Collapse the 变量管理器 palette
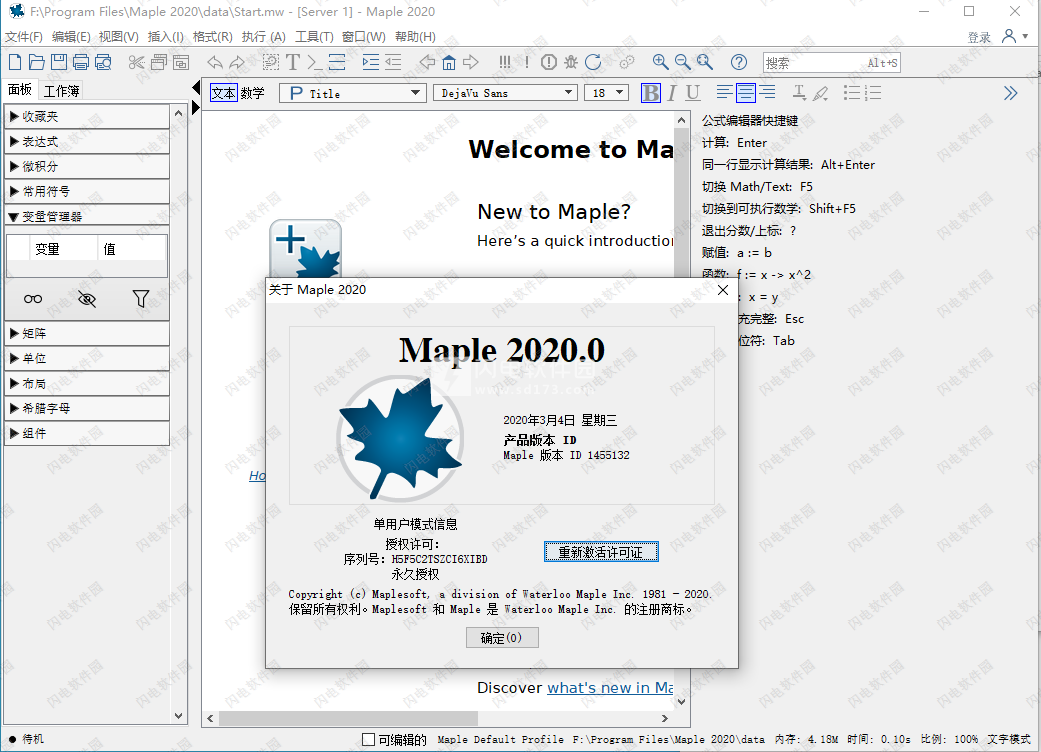The width and height of the screenshot is (1041, 752). click(87, 216)
